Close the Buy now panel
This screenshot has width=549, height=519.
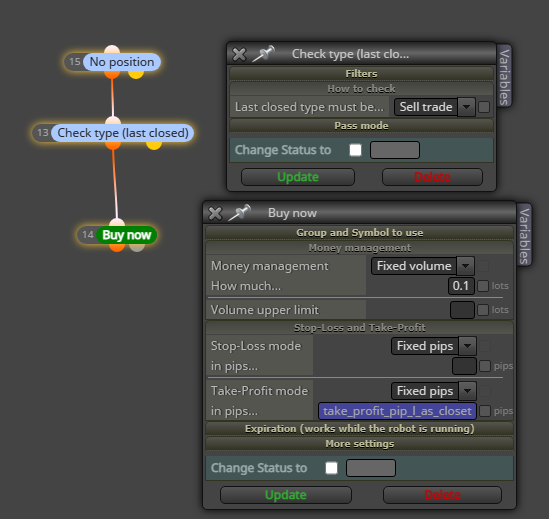[x=215, y=213]
